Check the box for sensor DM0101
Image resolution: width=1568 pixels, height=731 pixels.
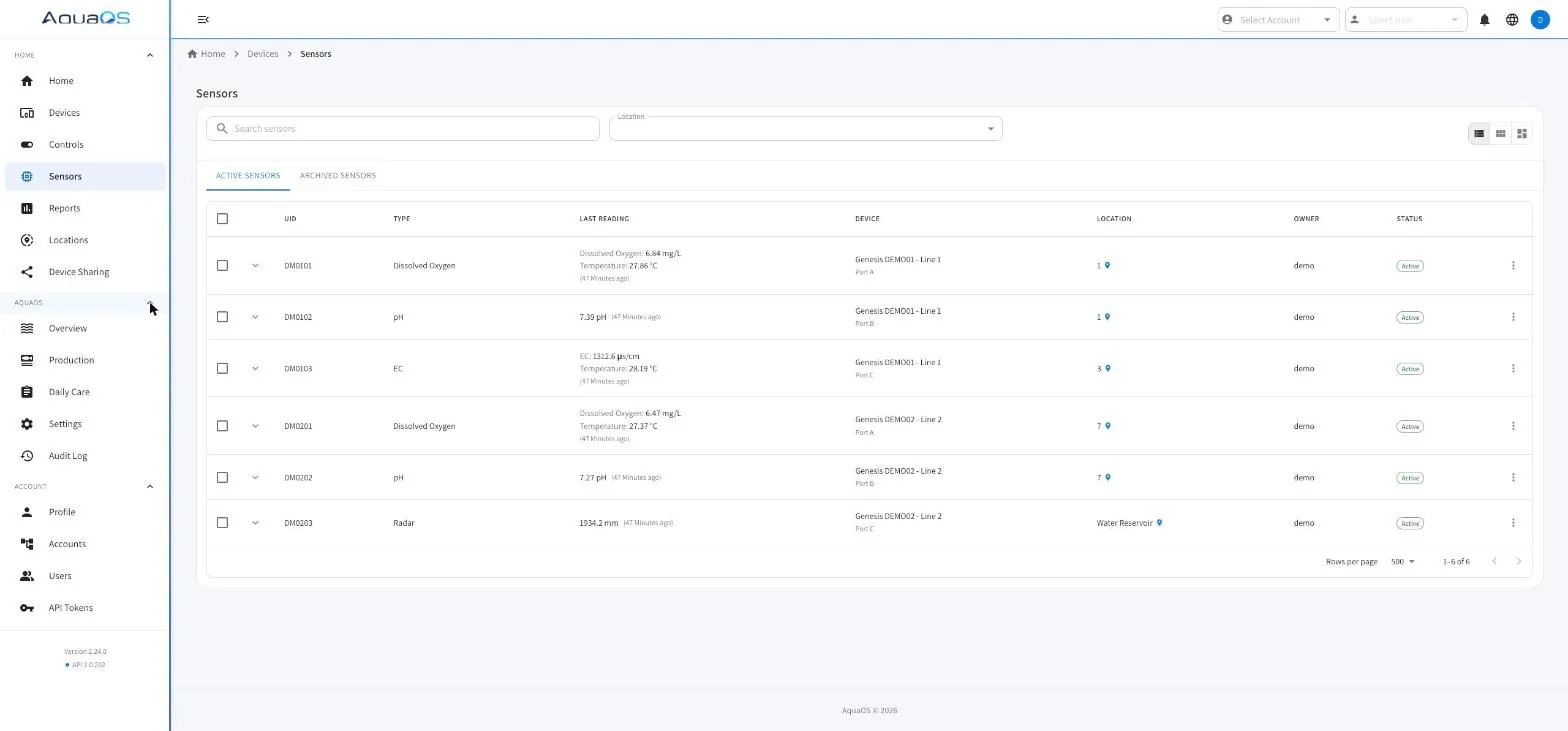222,266
